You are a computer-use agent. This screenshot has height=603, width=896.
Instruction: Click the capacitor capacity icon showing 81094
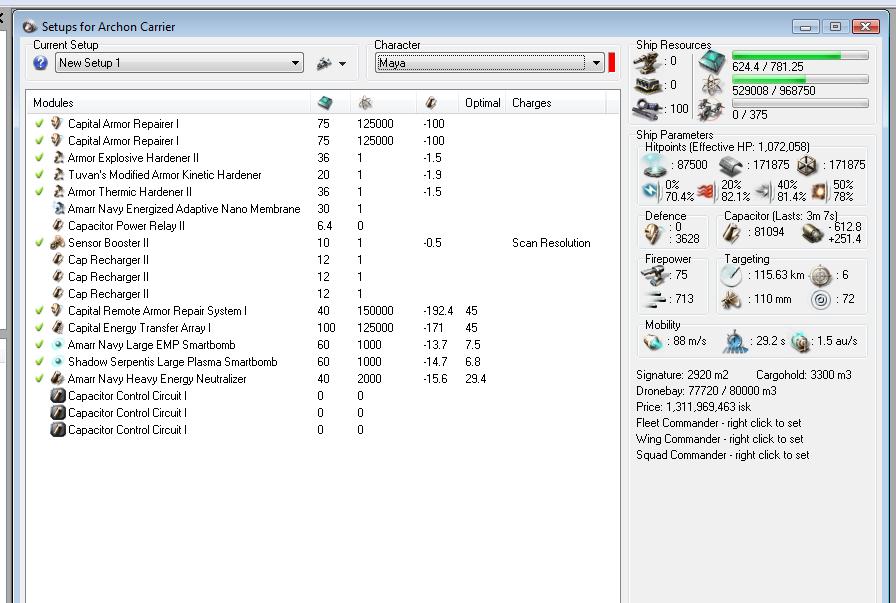(x=731, y=233)
